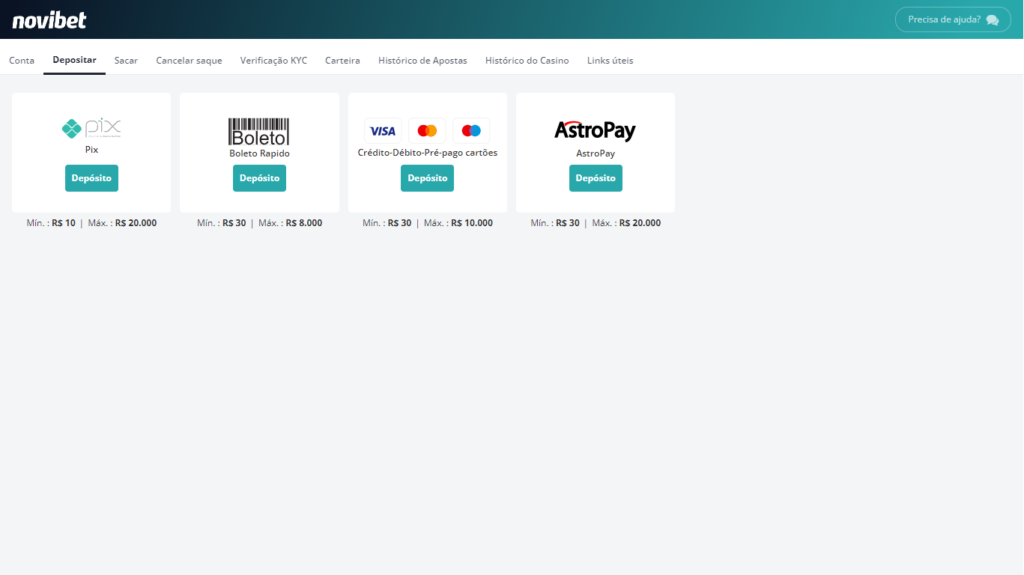
Task: Click the card payment Depósito button
Action: click(x=427, y=178)
